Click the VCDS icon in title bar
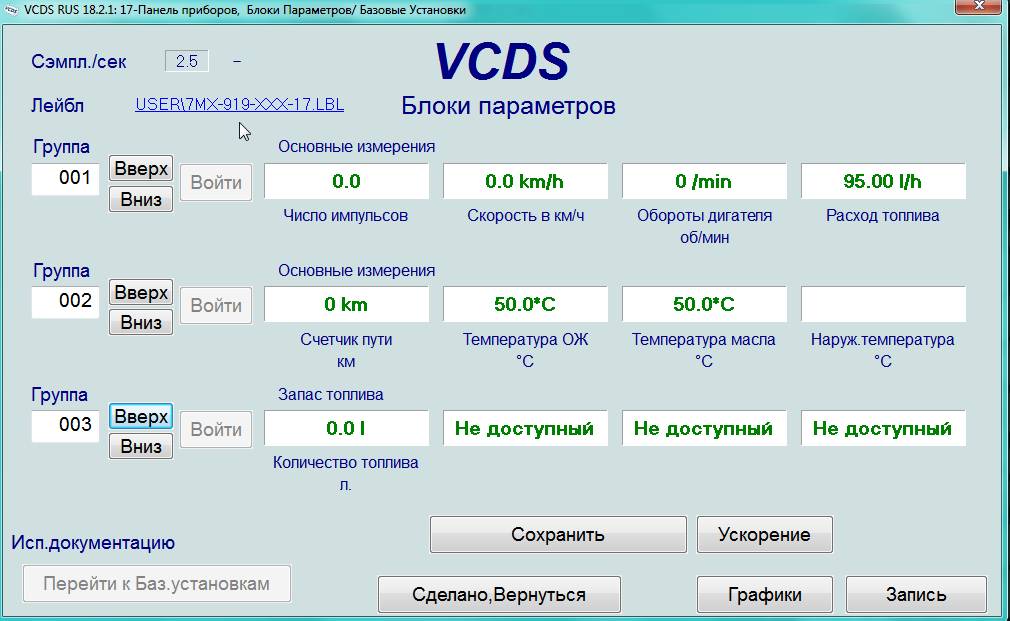The height and width of the screenshot is (621, 1010). point(11,9)
